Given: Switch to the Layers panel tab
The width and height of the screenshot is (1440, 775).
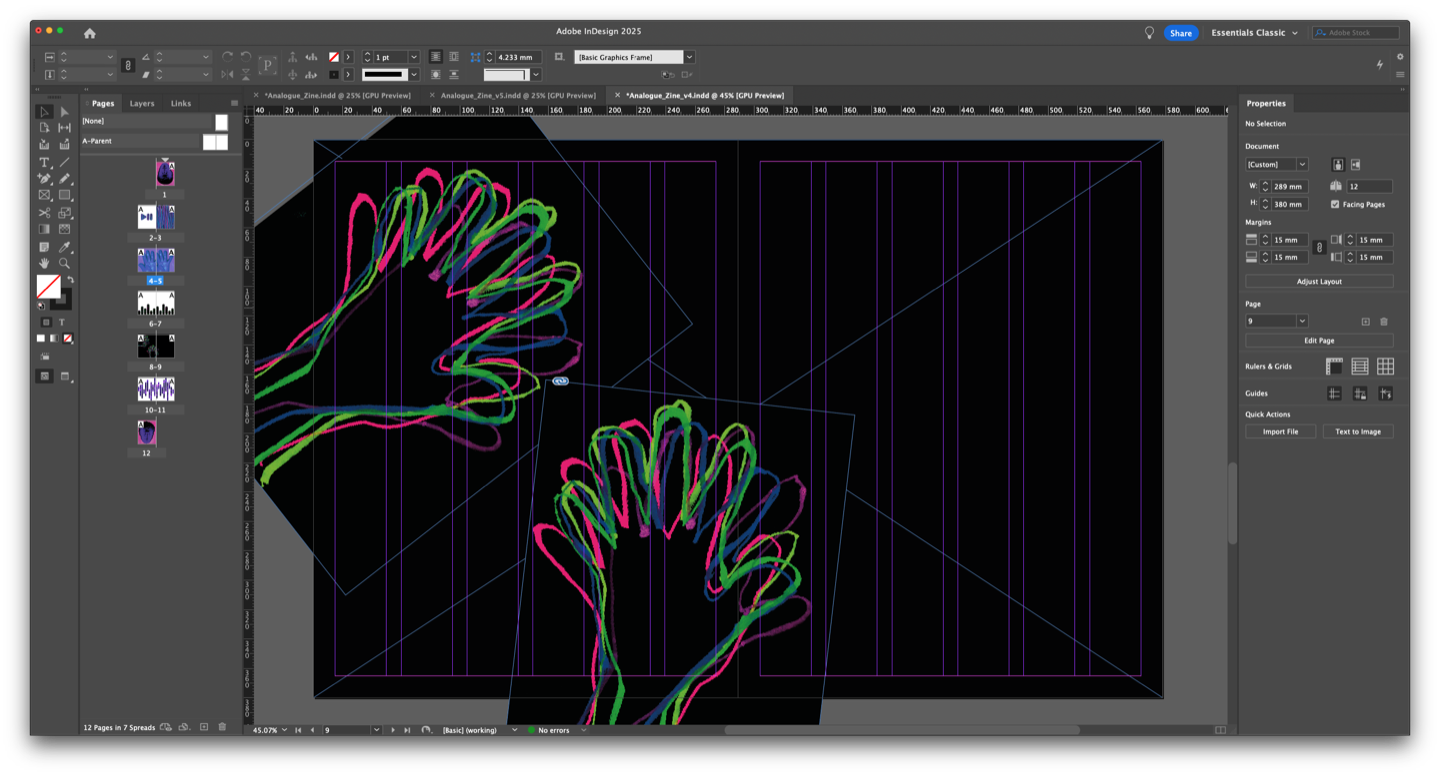Looking at the screenshot, I should [x=142, y=103].
